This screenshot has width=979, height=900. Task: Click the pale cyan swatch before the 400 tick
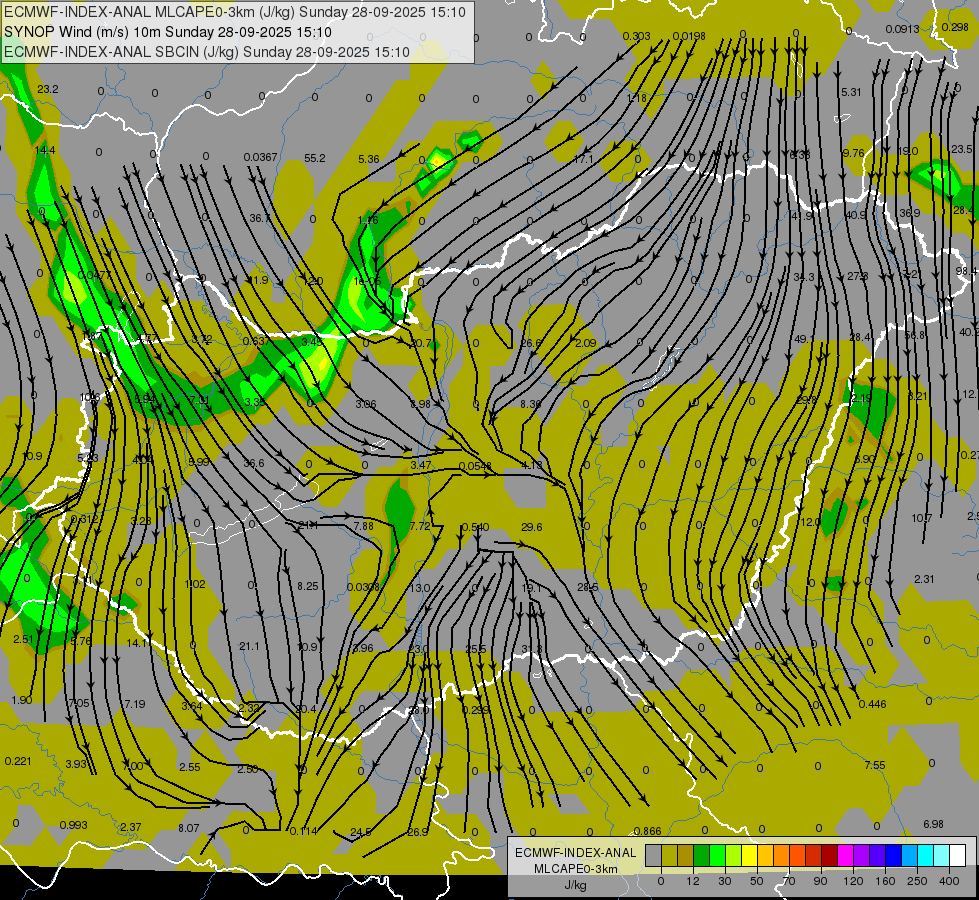coord(942,855)
